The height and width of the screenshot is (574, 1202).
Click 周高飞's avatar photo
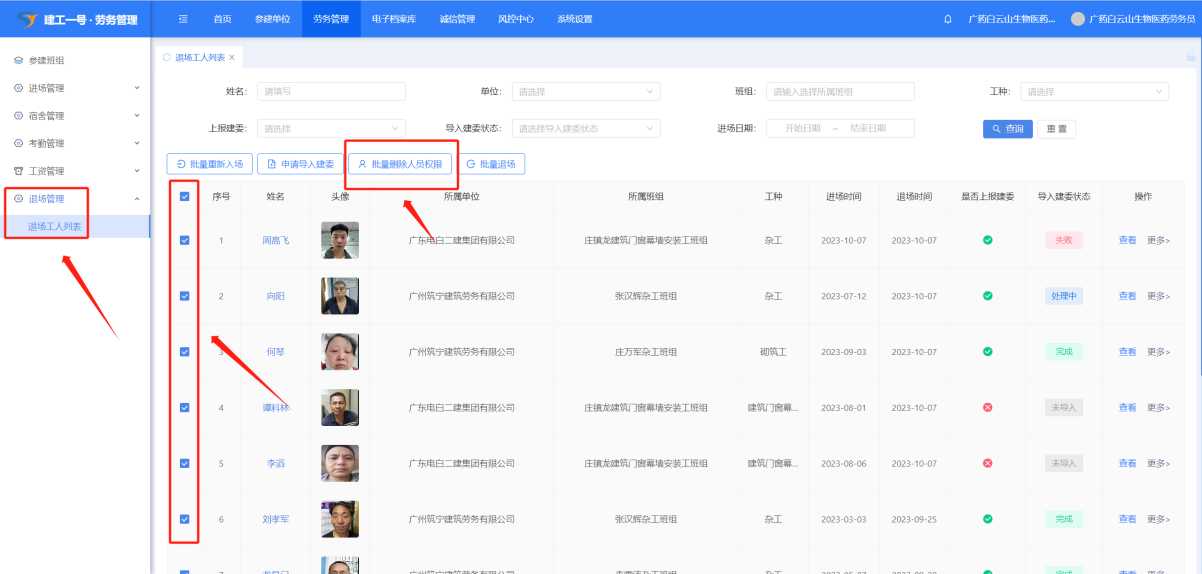click(339, 240)
